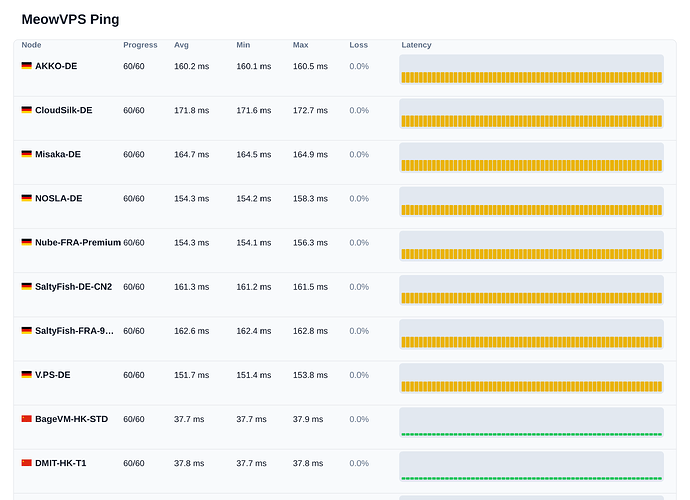690x500 pixels.
Task: Select the Nube-FRA-Premium node name
Action: [x=78, y=243]
